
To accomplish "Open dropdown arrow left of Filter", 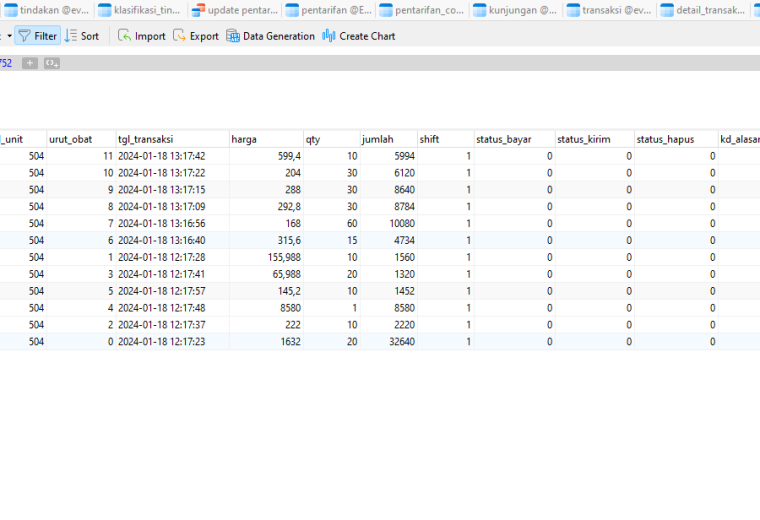I will pyautogui.click(x=9, y=36).
